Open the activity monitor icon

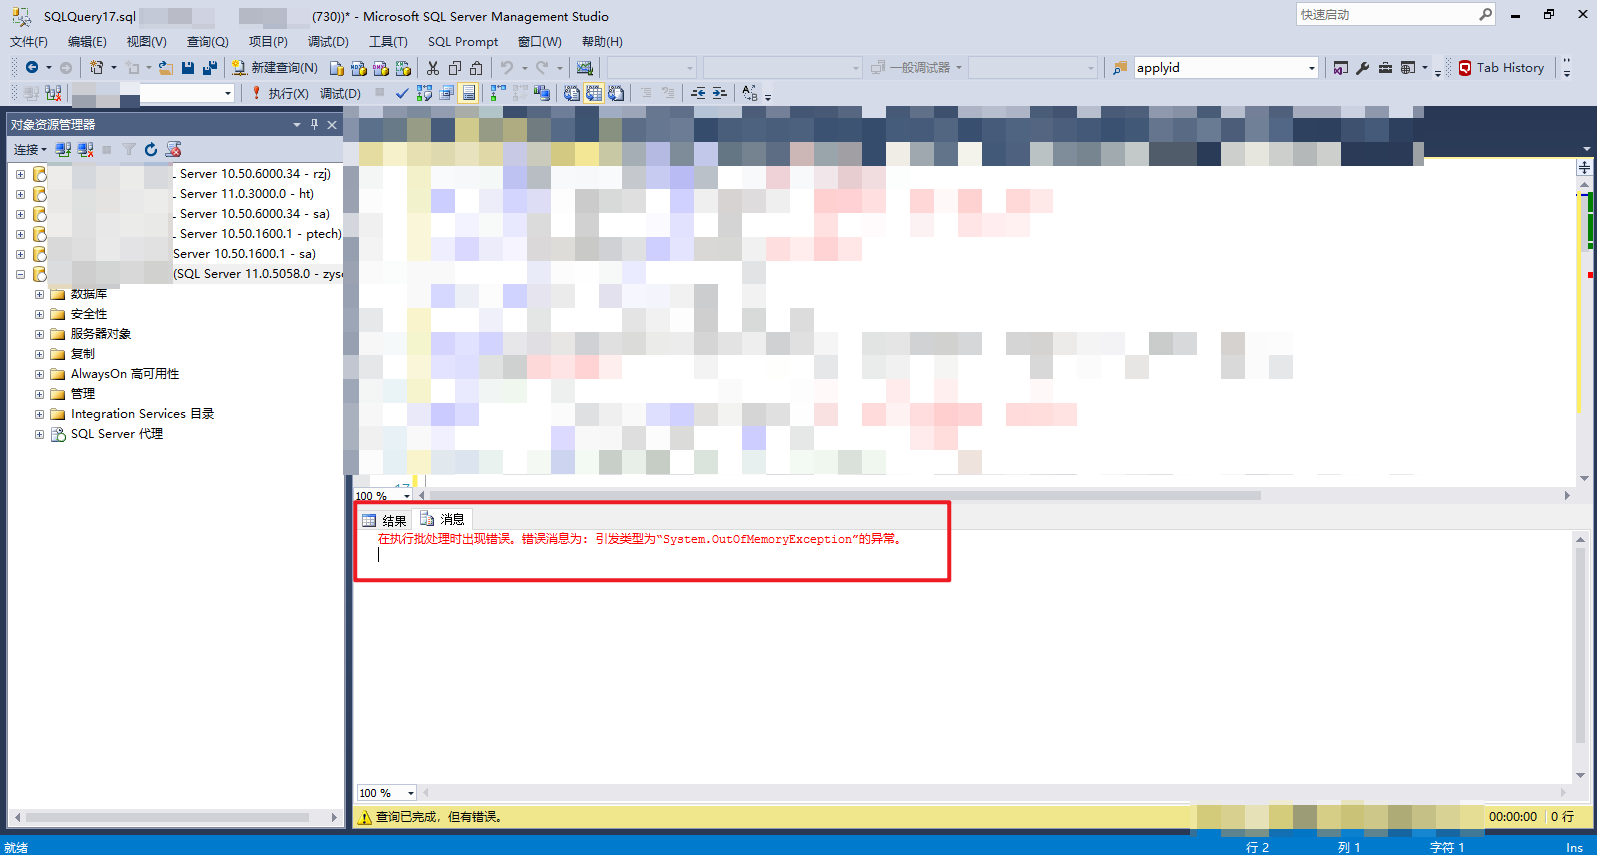(x=585, y=68)
